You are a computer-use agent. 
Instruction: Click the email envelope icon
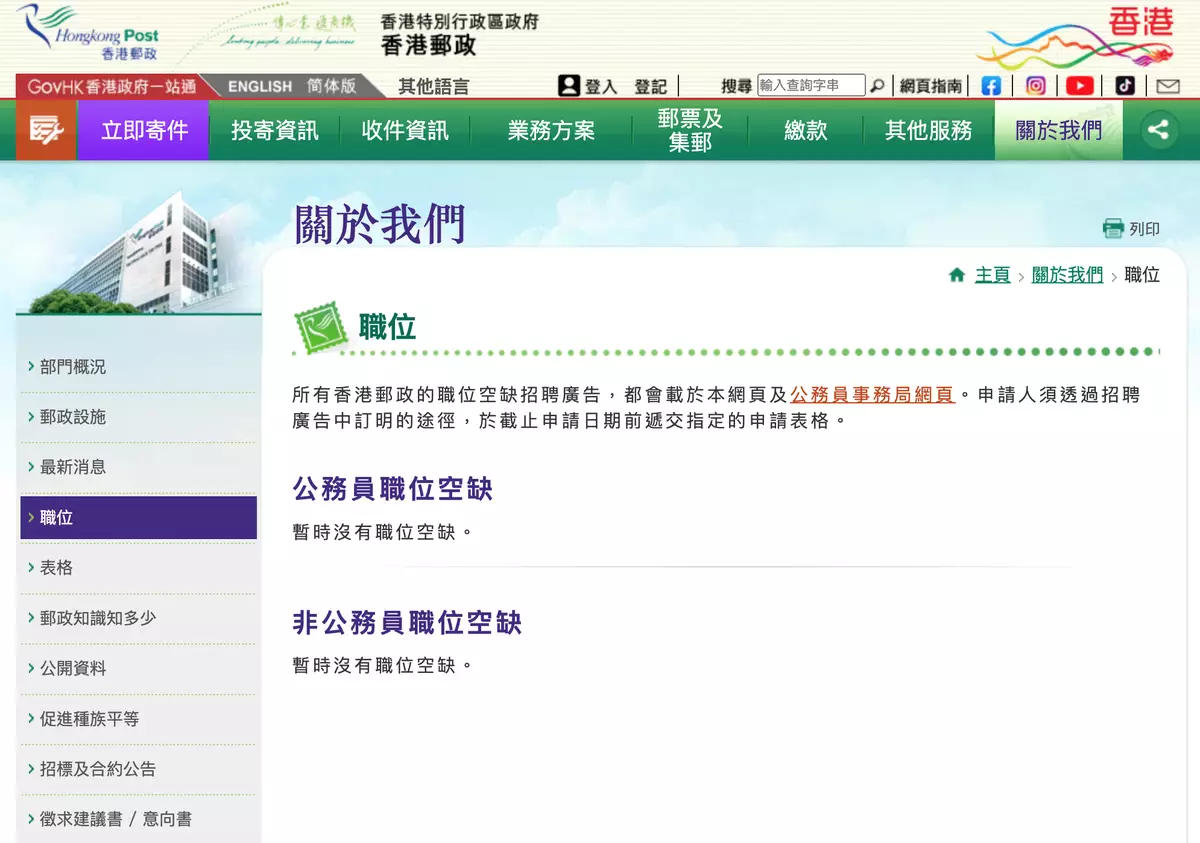point(1167,86)
